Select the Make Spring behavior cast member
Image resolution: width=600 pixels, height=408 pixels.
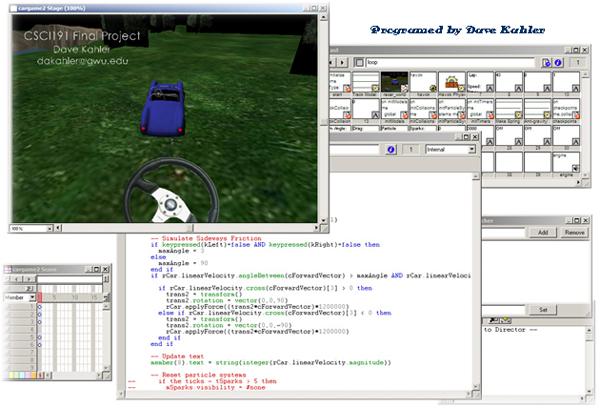click(509, 110)
